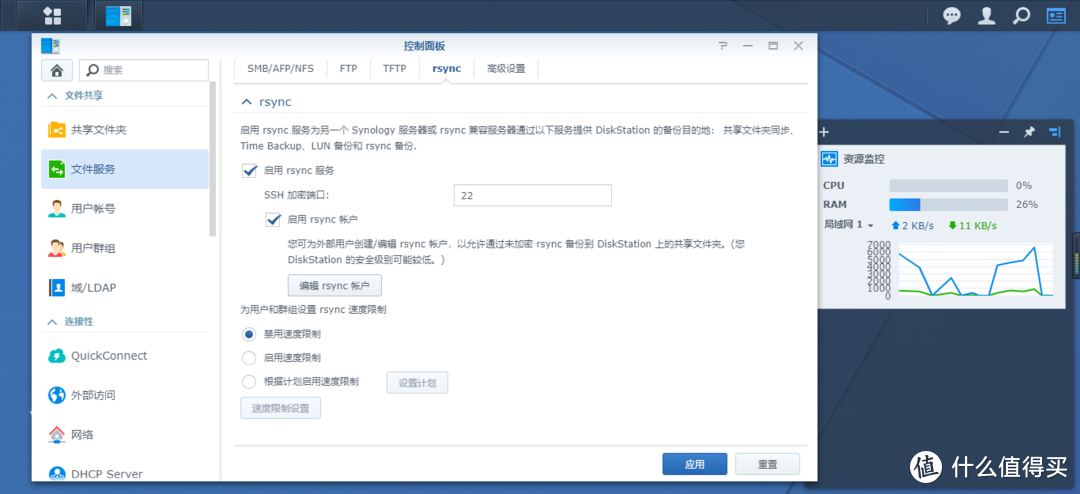Click the control panel 搜索 search box

point(144,70)
